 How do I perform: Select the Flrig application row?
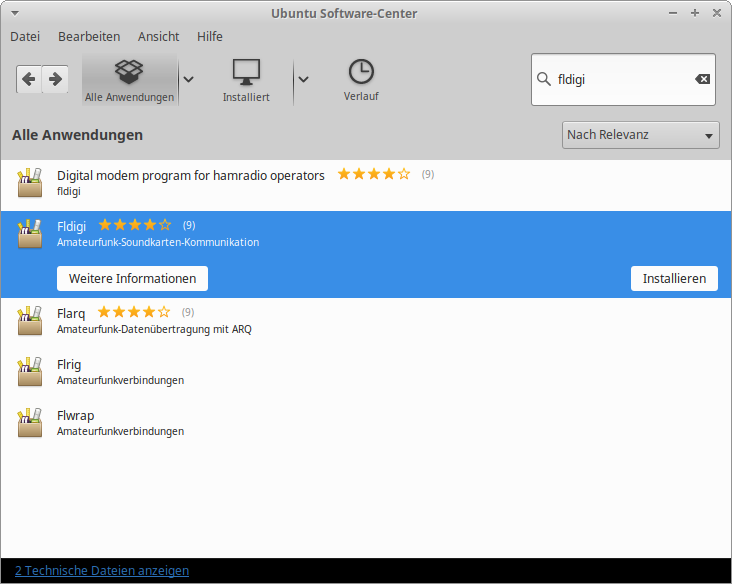click(366, 372)
